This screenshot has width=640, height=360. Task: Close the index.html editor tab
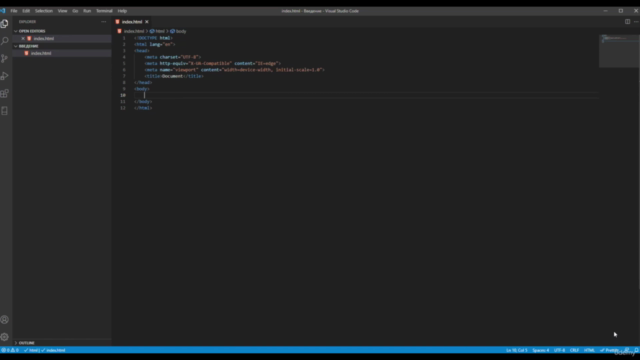(x=147, y=22)
